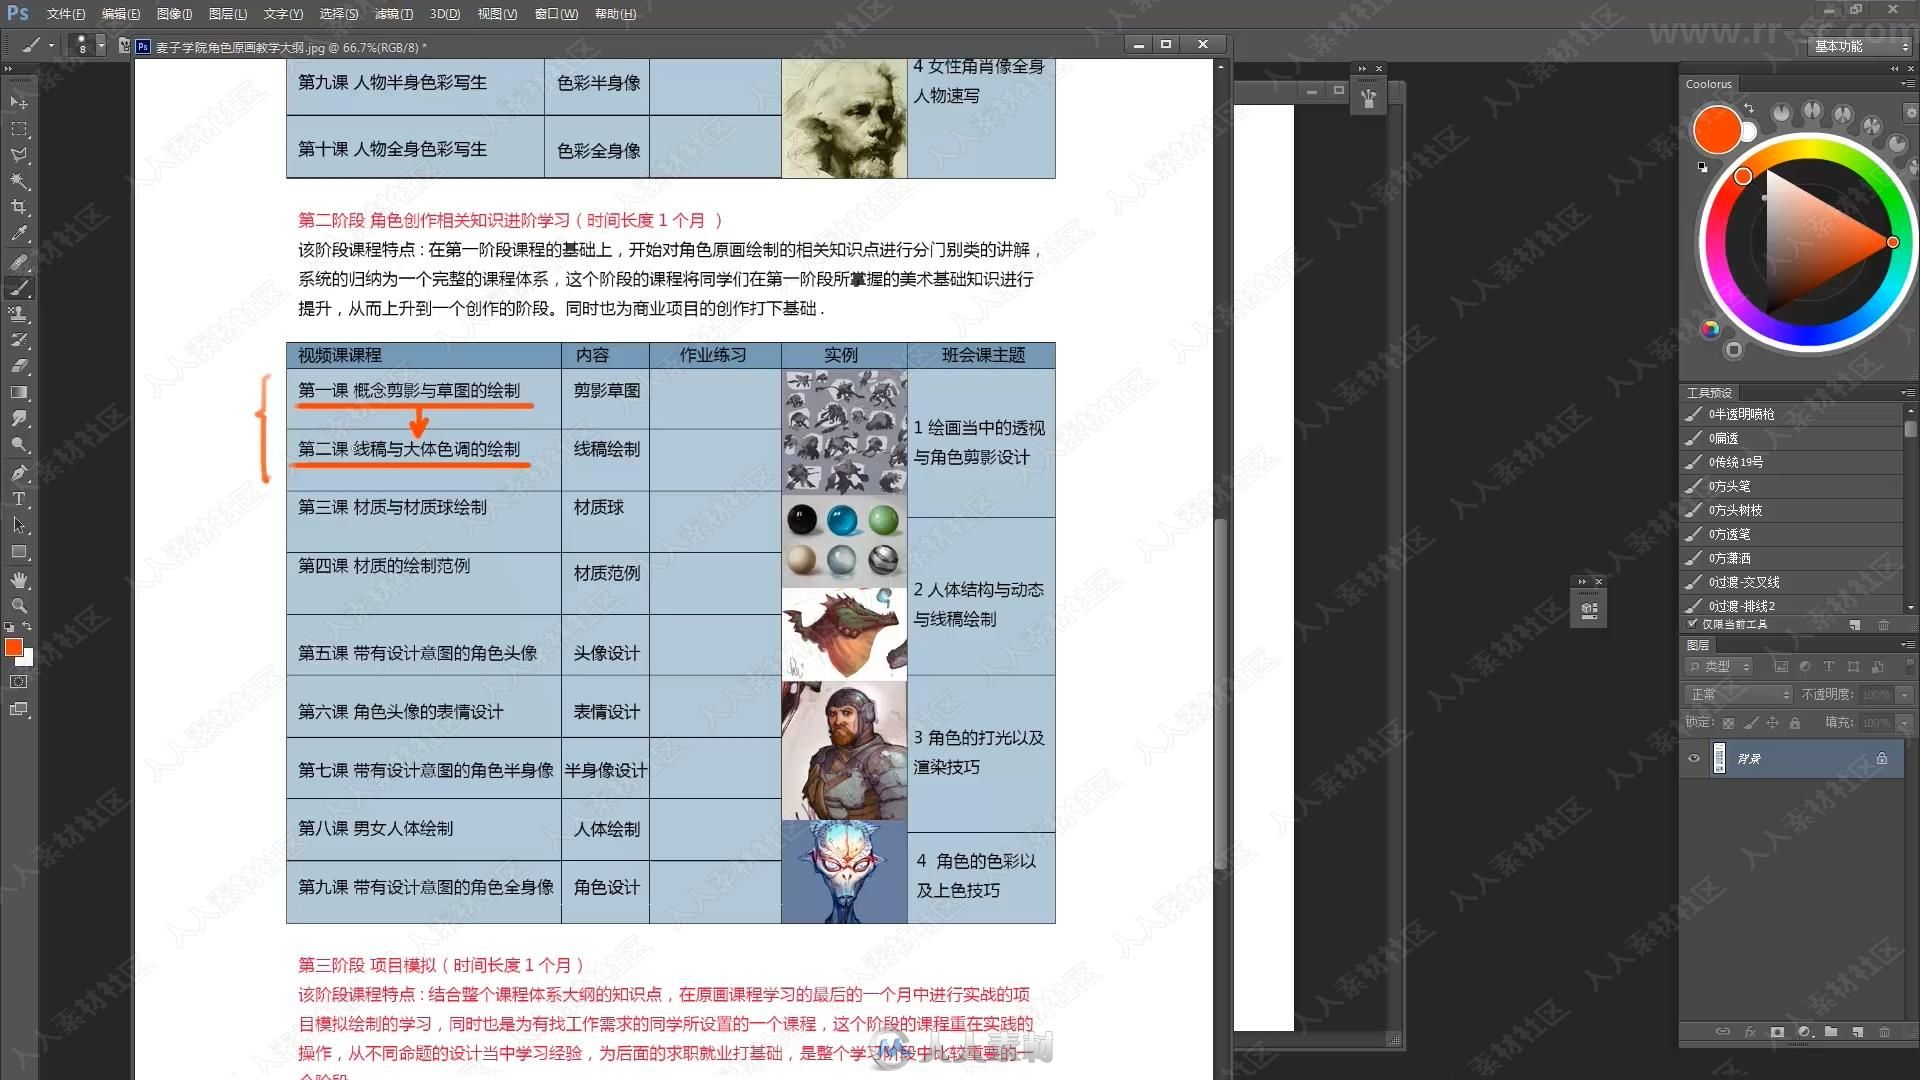The image size is (1920, 1080).
Task: Select the 0方头笔 tool preset
Action: [1791, 486]
